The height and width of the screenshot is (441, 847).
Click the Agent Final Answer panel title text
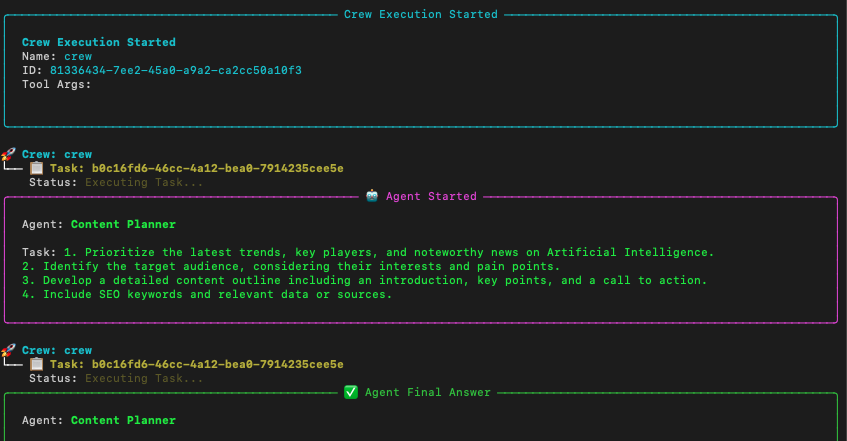(x=427, y=392)
